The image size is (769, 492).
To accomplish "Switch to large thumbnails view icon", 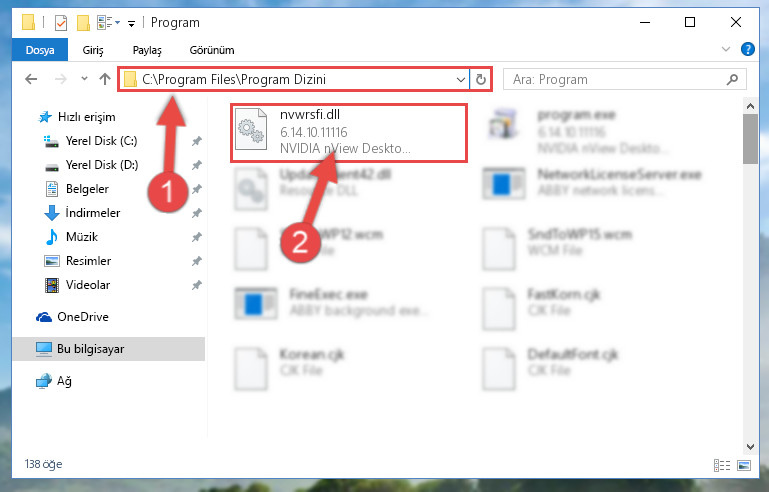I will pos(744,465).
